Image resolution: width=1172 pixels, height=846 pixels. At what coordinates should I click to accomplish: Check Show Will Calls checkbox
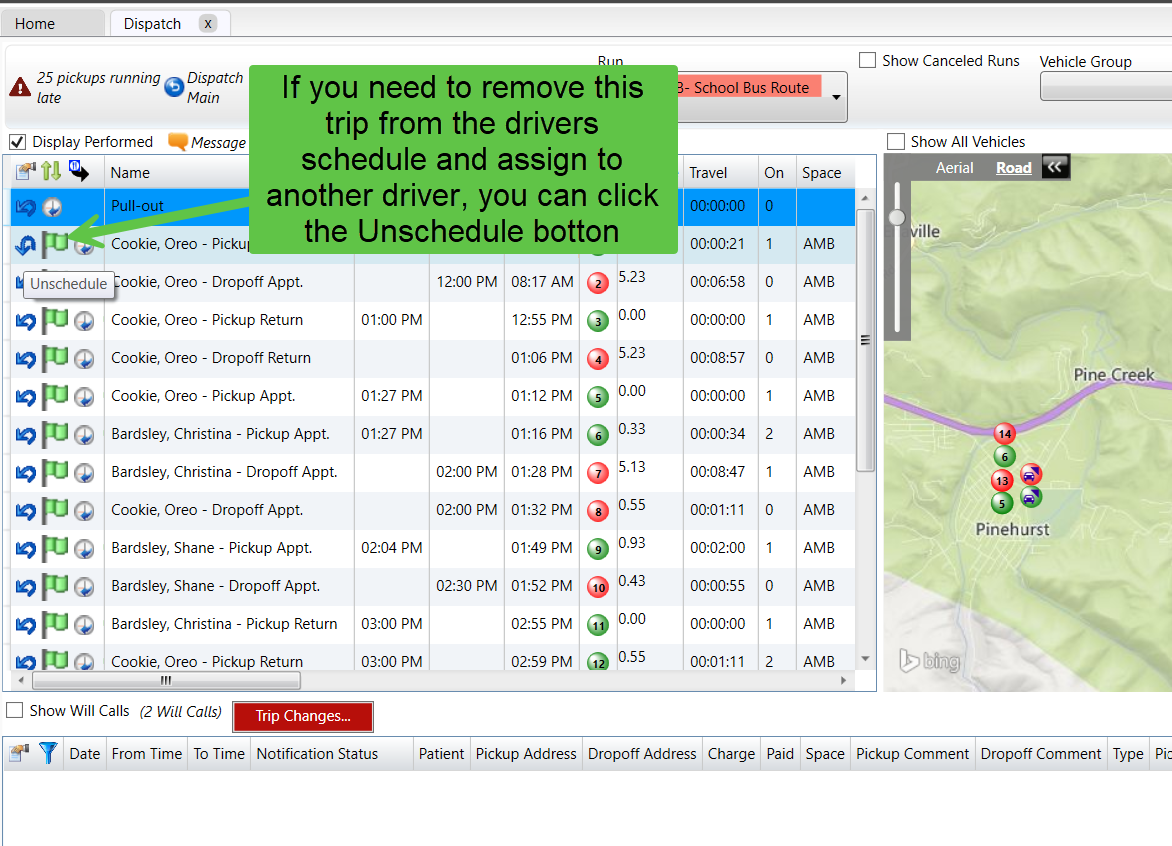[14, 710]
